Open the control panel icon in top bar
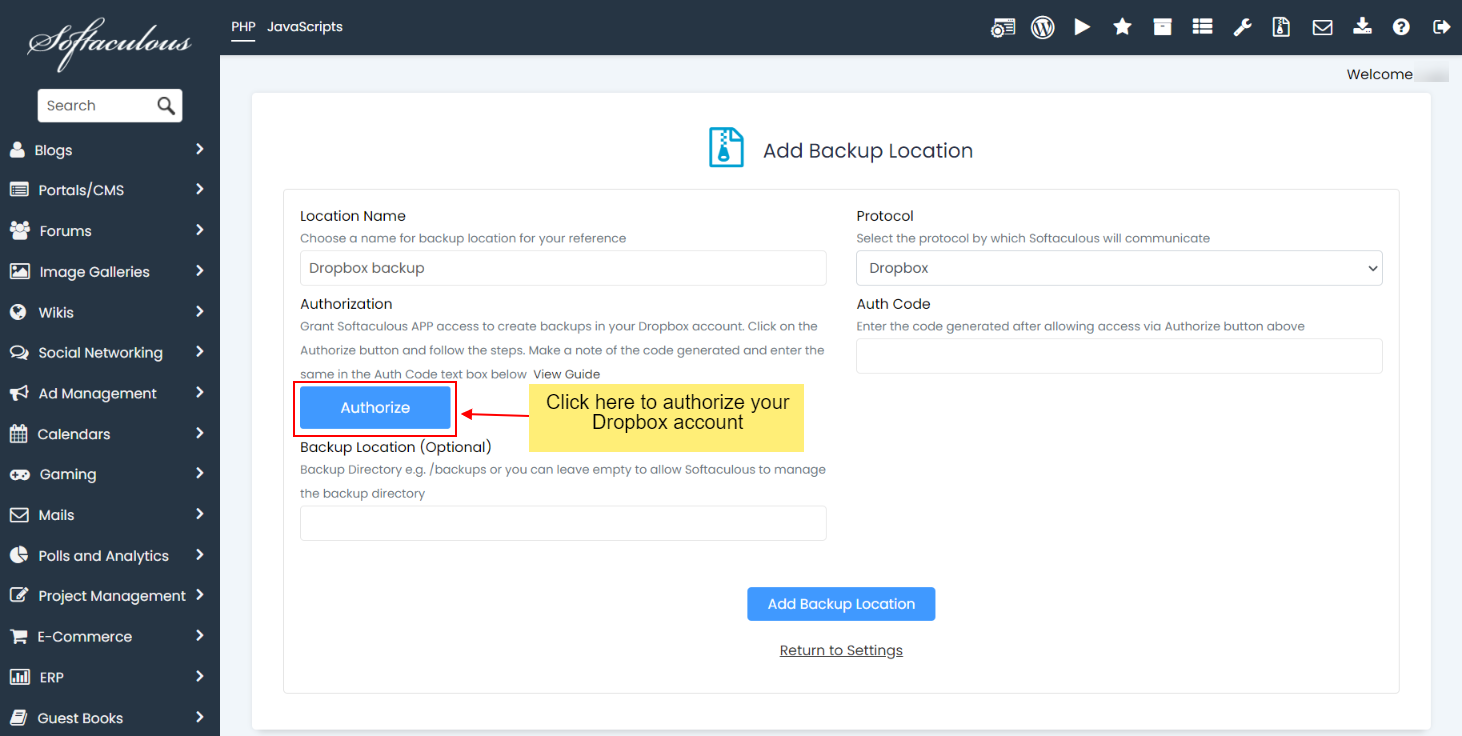1462x736 pixels. (x=1003, y=27)
